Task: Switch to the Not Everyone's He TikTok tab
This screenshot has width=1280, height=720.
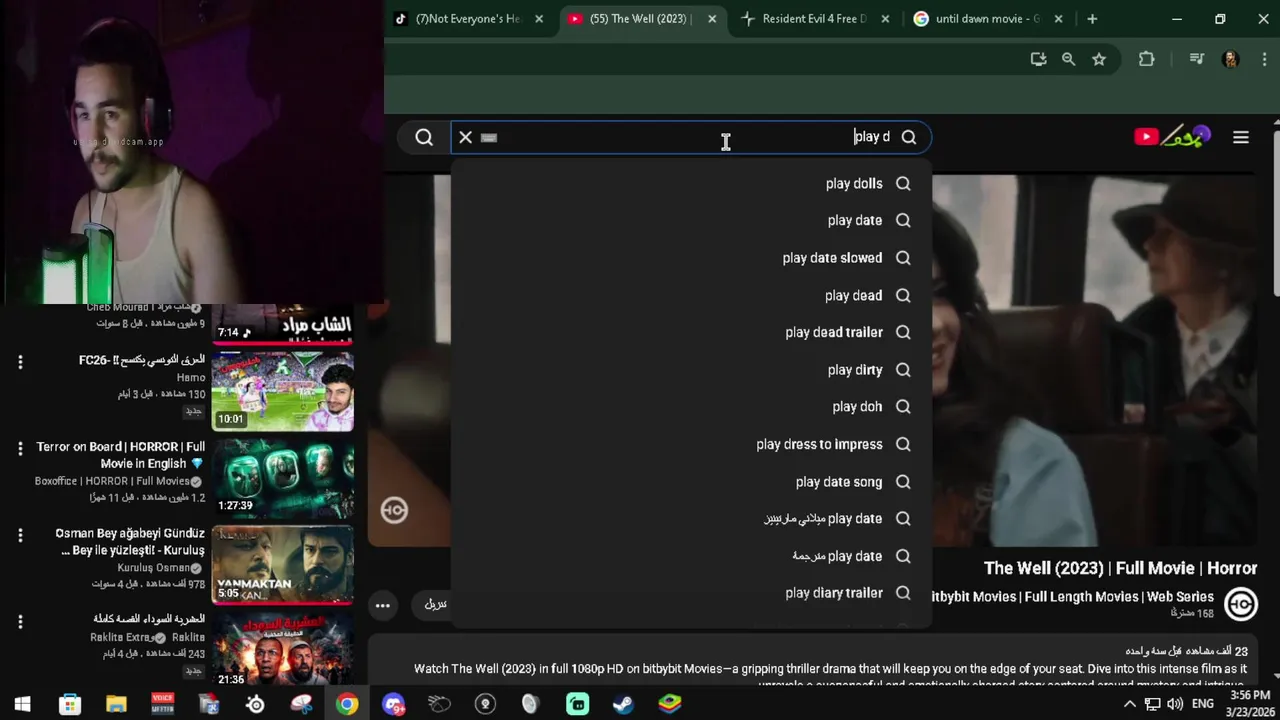Action: pos(470,19)
